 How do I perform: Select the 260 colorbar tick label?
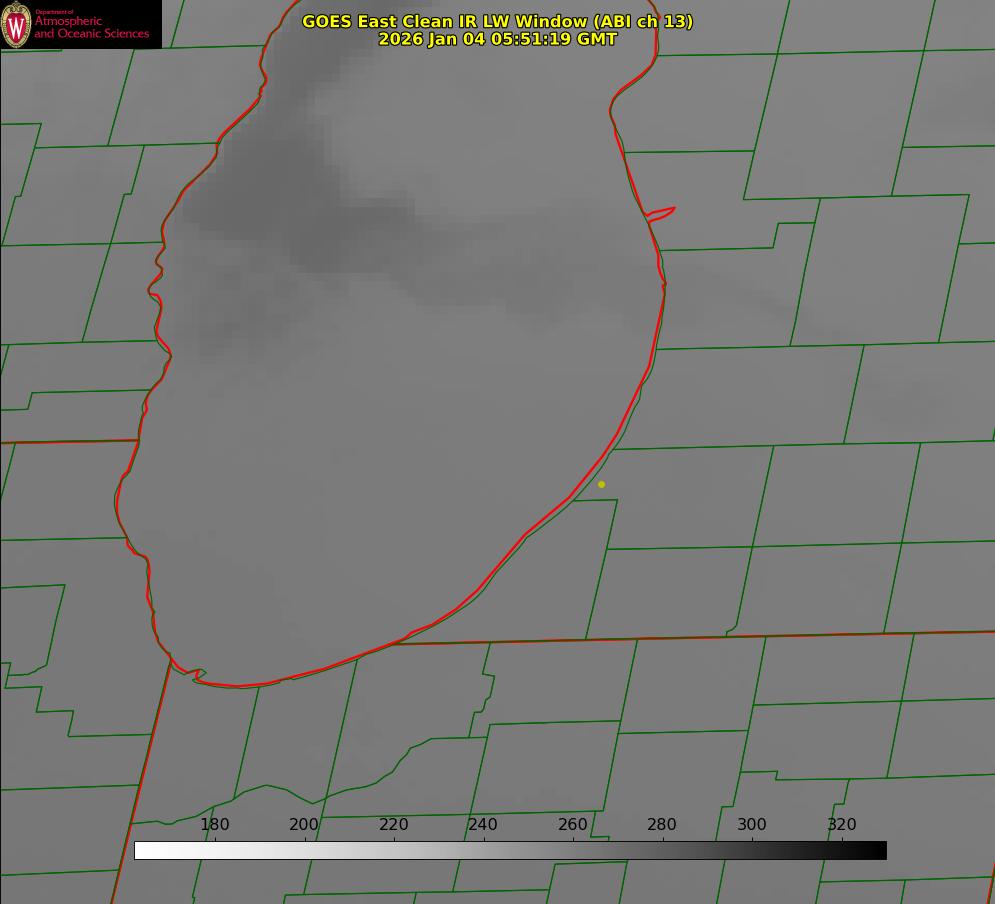click(x=573, y=825)
